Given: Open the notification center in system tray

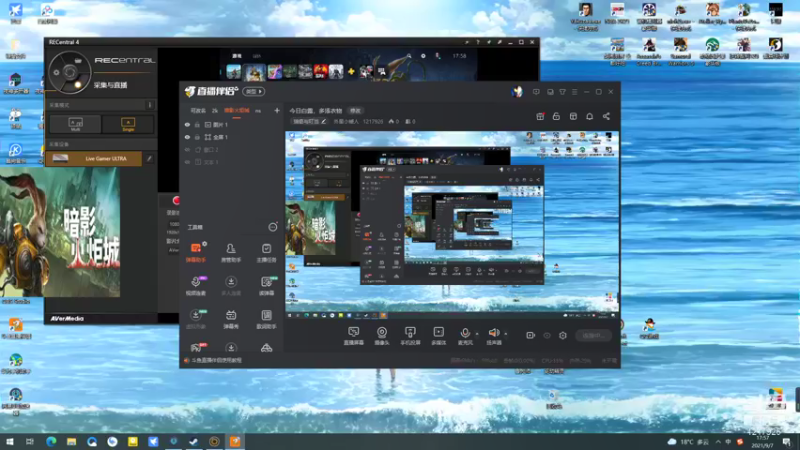Looking at the screenshot, I should click(x=786, y=442).
